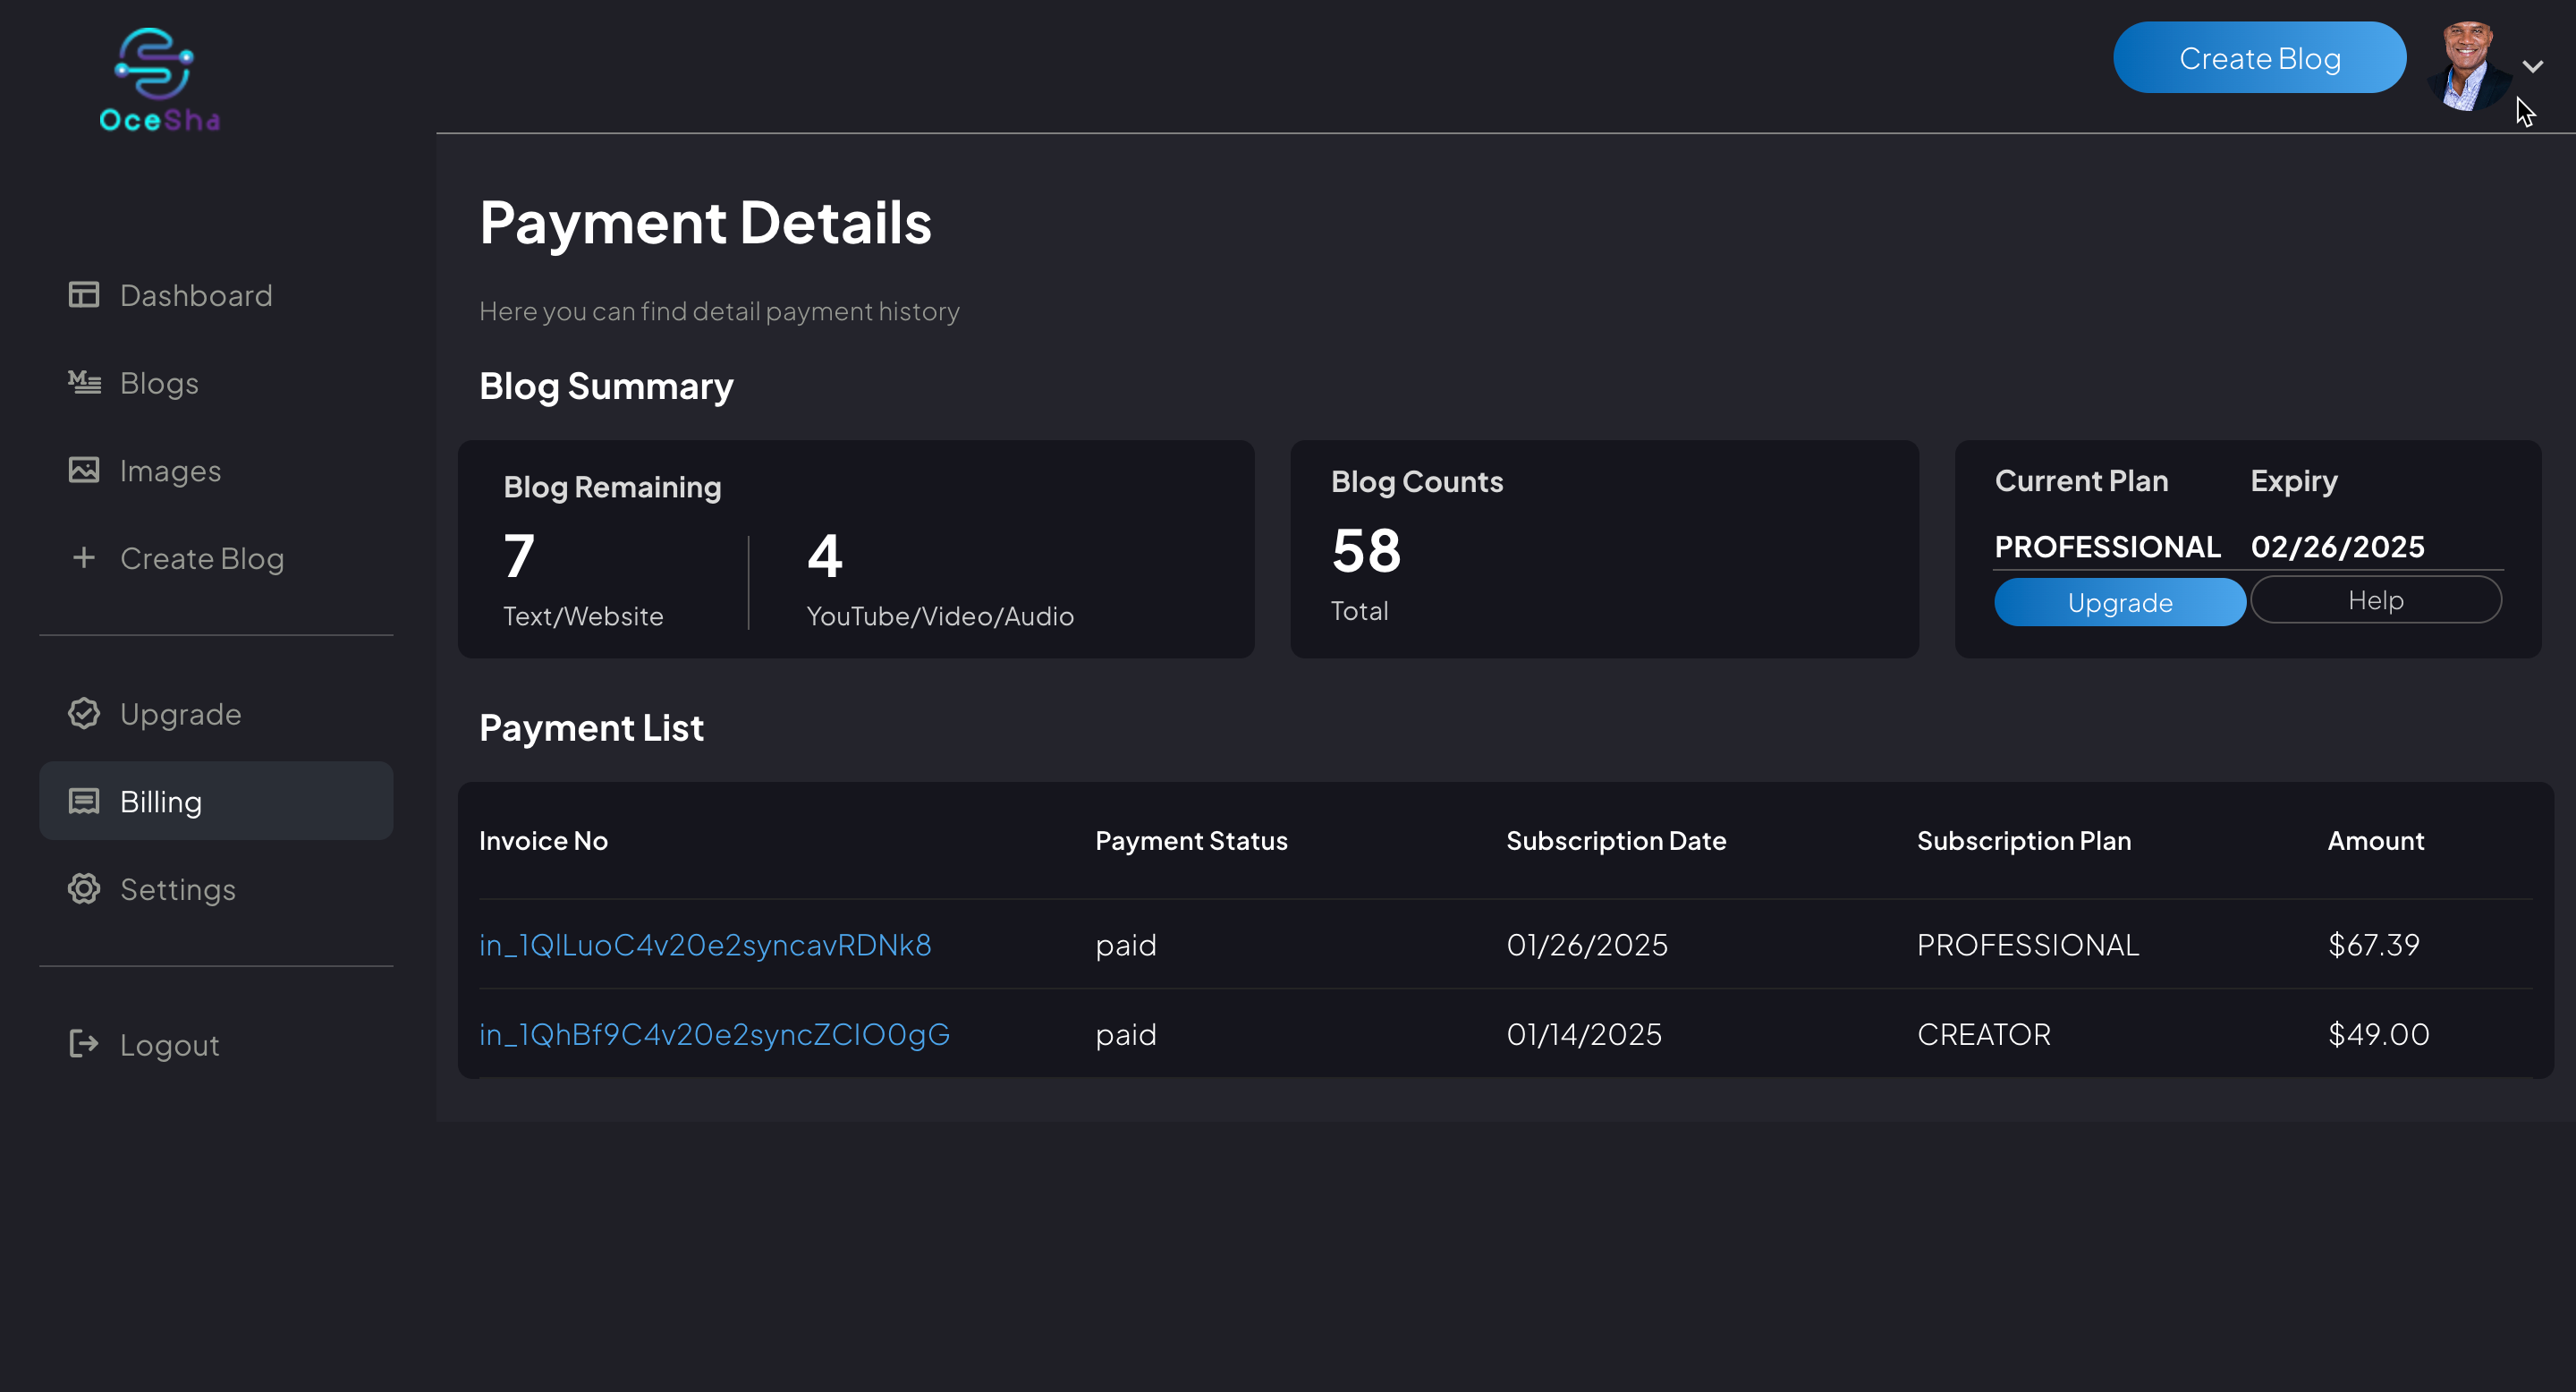Click the blue Create Blog button in header
Viewport: 2576px width, 1392px height.
(2260, 58)
